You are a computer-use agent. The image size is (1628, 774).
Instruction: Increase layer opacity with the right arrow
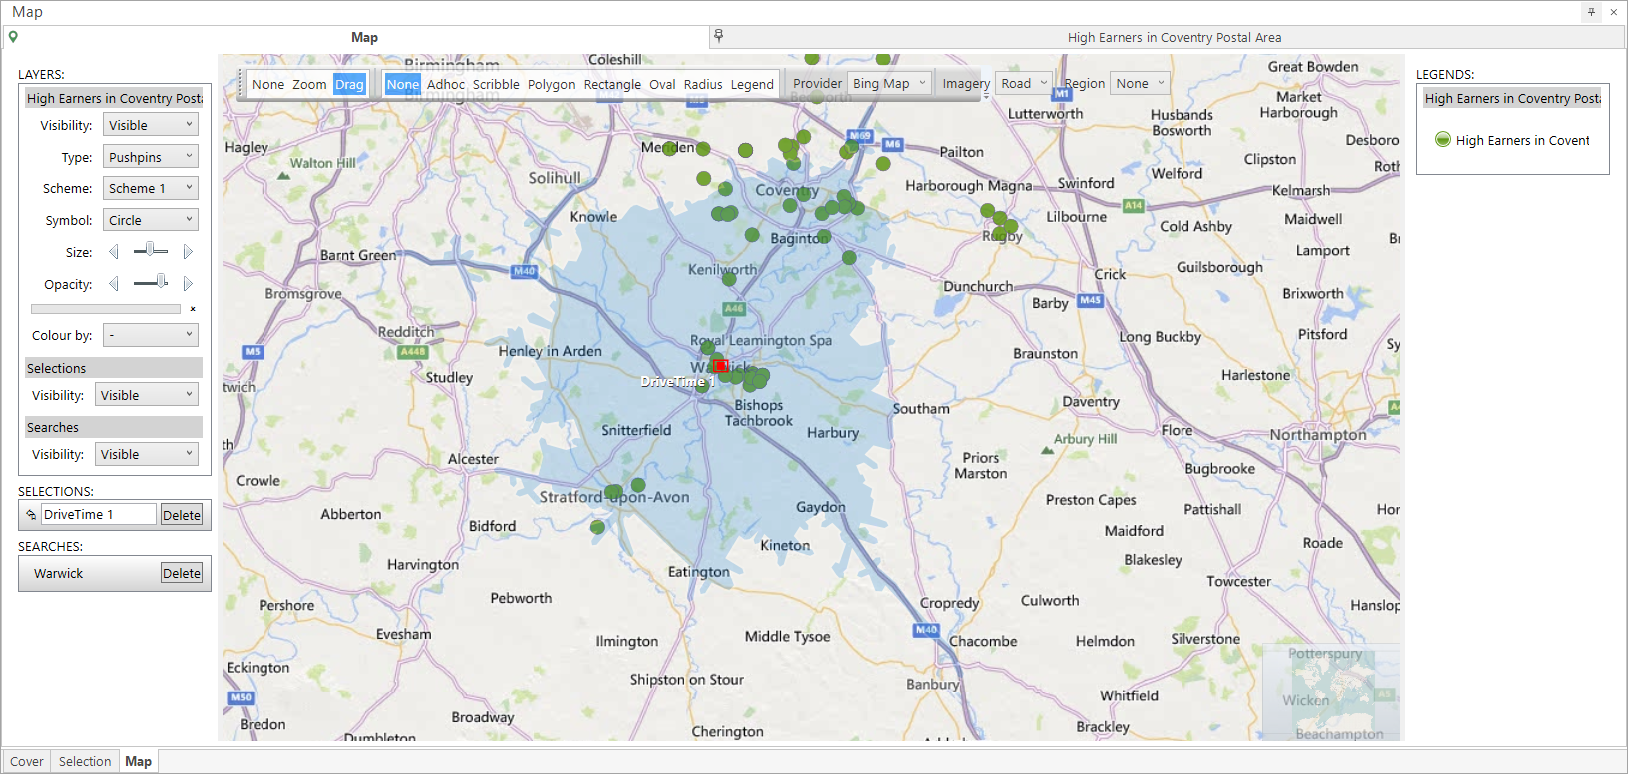coord(188,284)
